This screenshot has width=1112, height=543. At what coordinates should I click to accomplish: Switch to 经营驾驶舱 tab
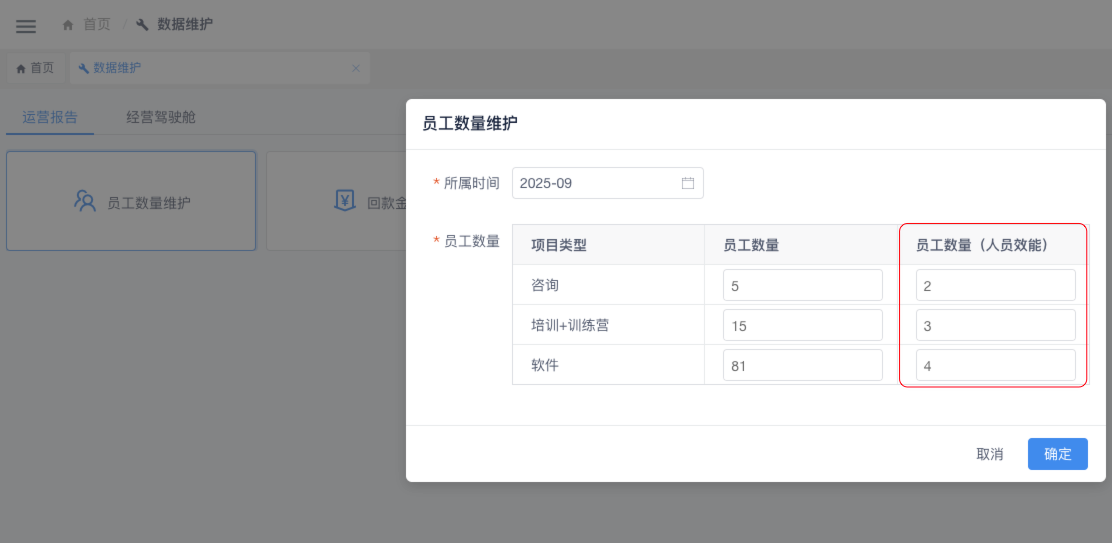(x=161, y=117)
